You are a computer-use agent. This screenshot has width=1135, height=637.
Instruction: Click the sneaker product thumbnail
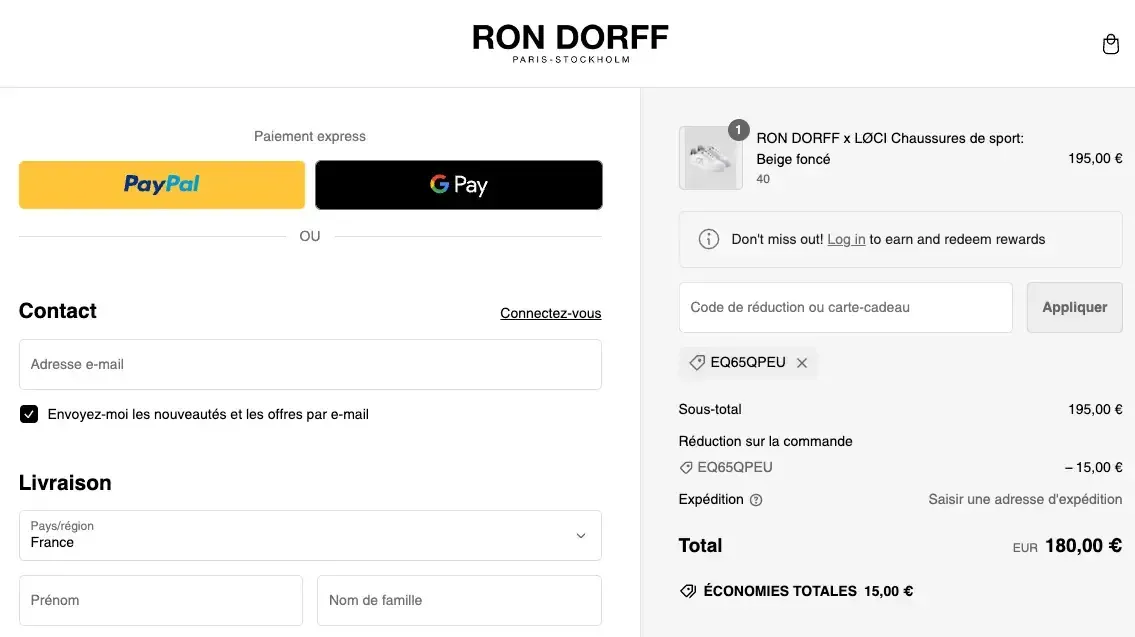point(710,158)
